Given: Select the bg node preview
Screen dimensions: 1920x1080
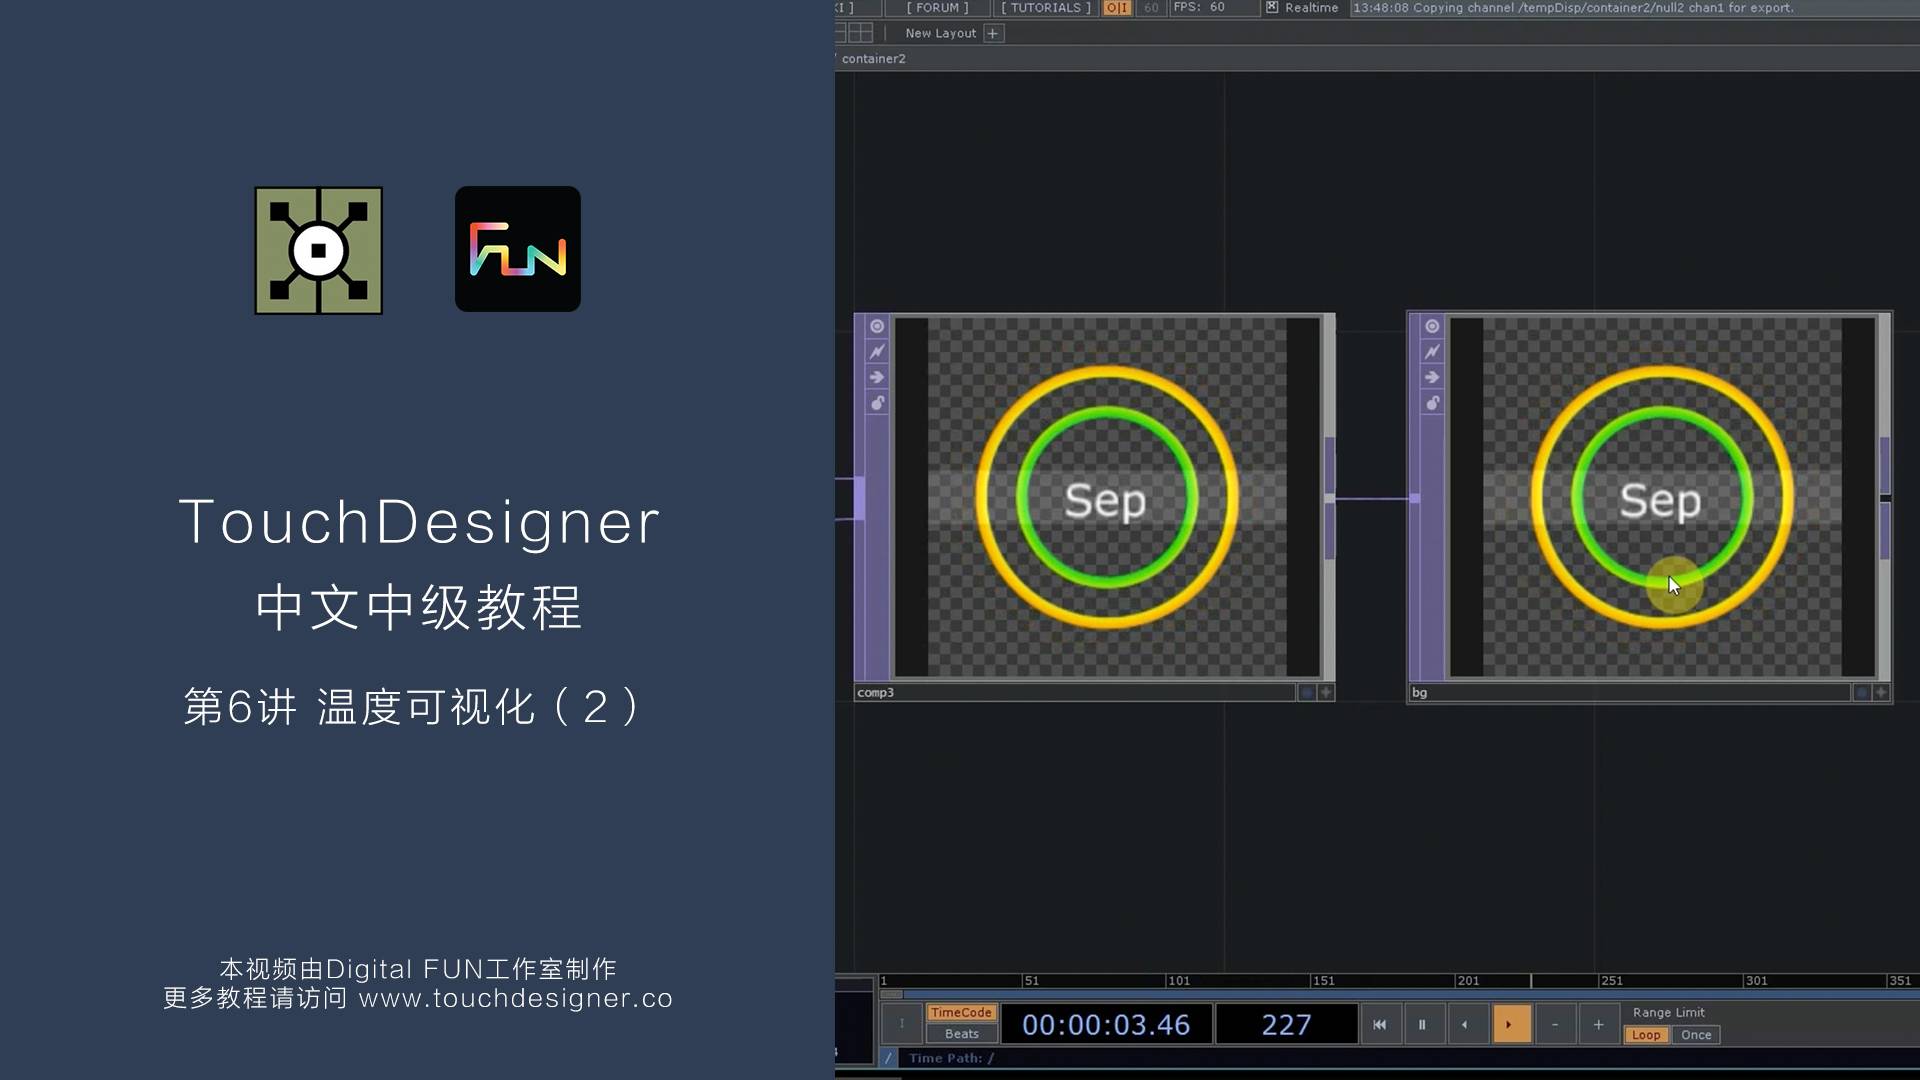Looking at the screenshot, I should (x=1662, y=497).
